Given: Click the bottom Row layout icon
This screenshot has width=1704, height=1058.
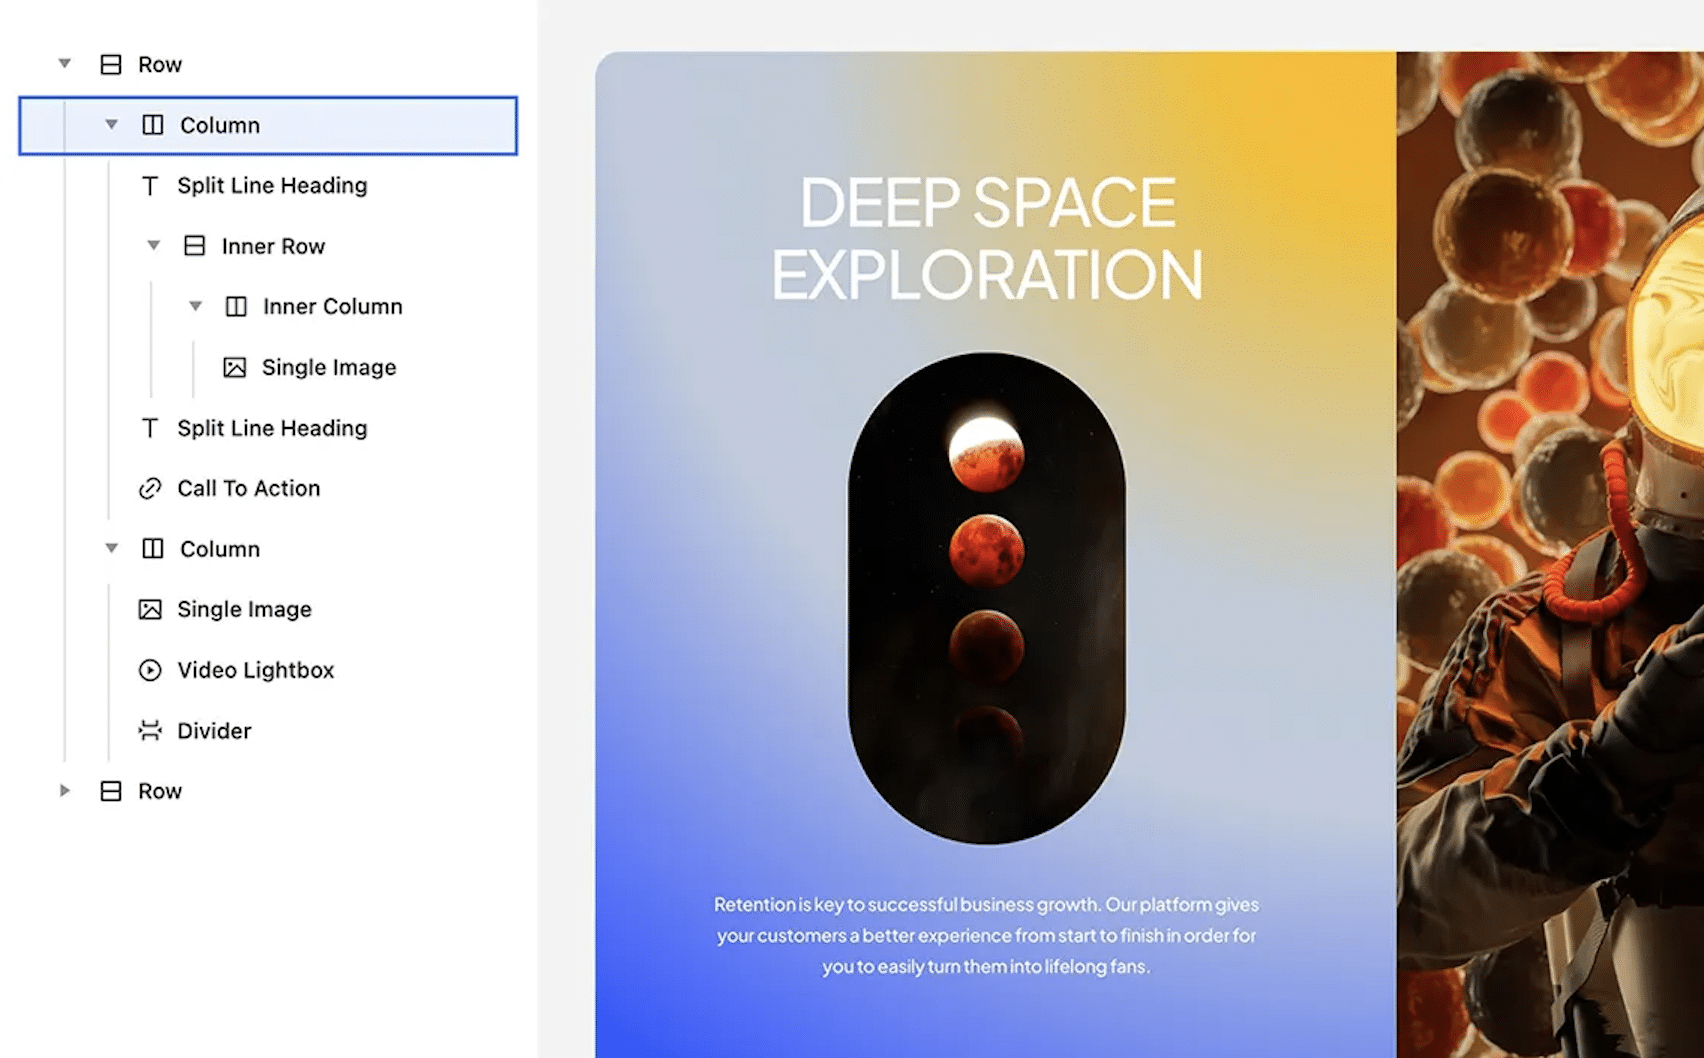Looking at the screenshot, I should point(111,792).
